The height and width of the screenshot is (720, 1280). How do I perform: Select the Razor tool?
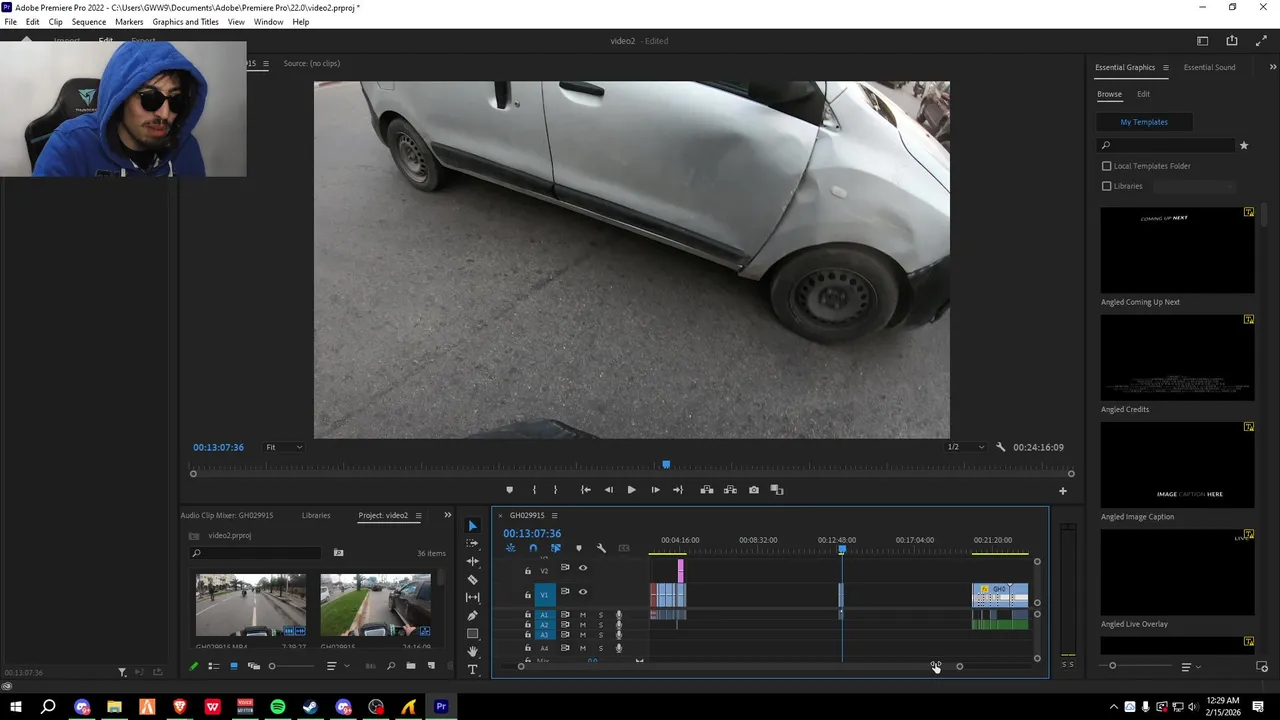tap(473, 580)
